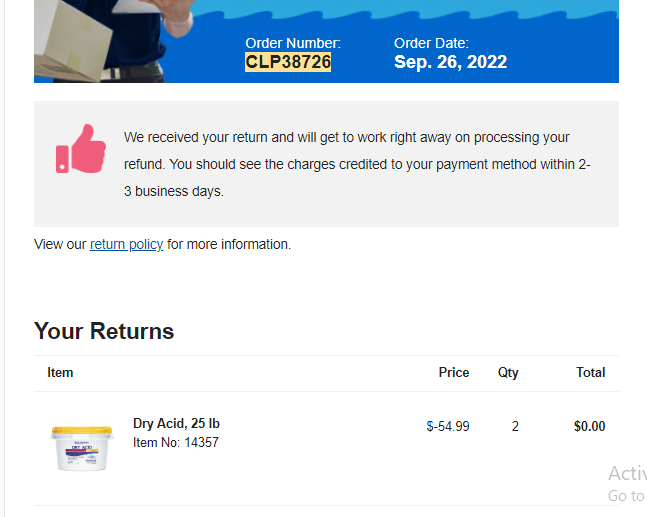
Task: Select the highlighted order number CLP38726
Action: tap(288, 62)
